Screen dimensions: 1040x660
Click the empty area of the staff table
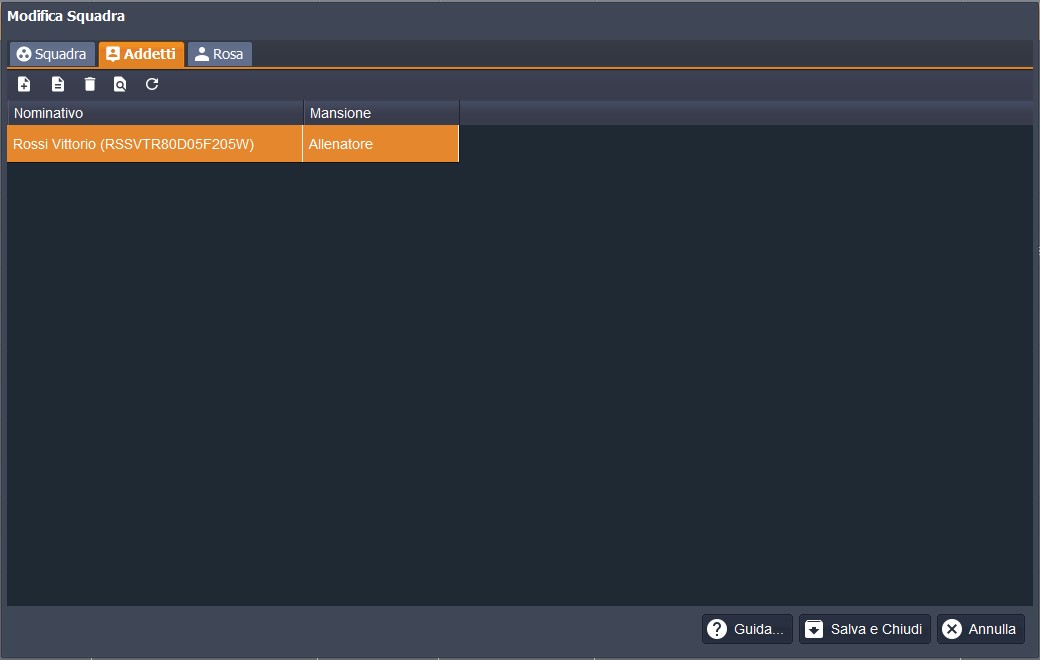[x=520, y=380]
